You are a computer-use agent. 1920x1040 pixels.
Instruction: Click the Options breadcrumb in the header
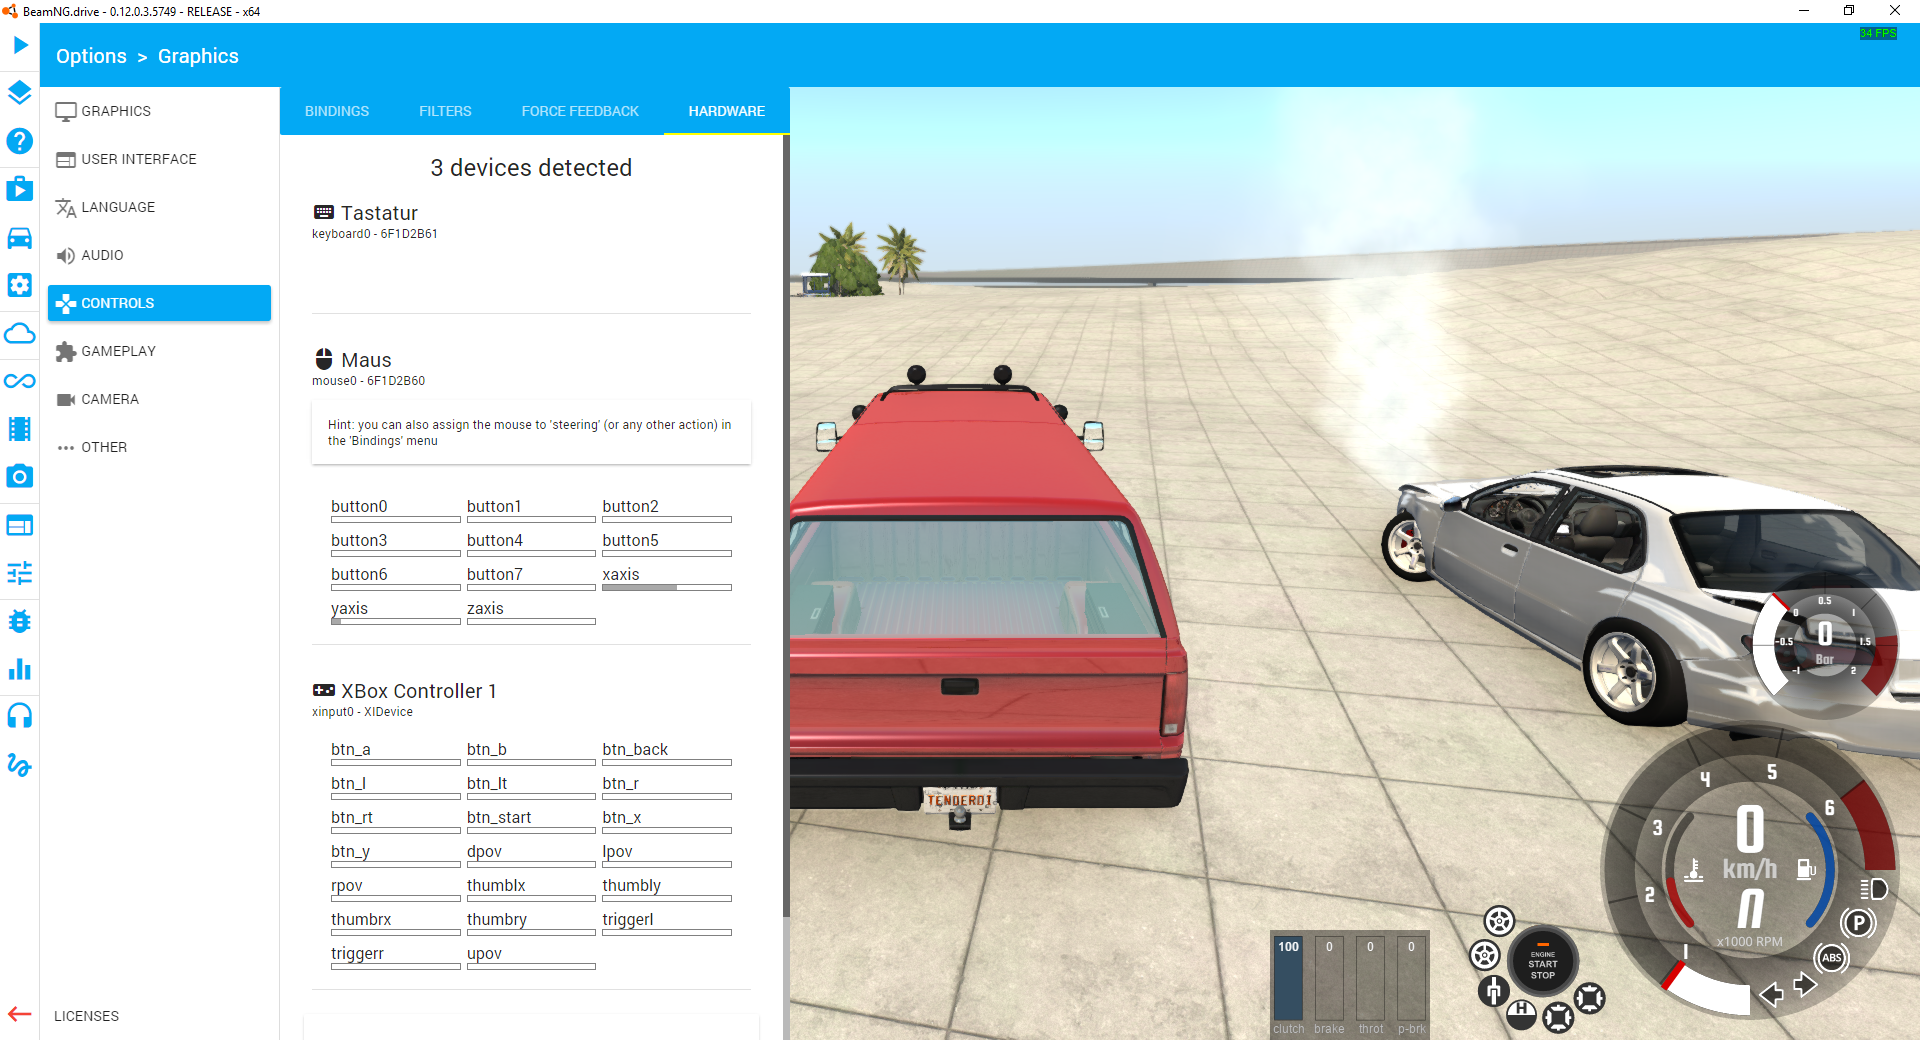pos(91,56)
